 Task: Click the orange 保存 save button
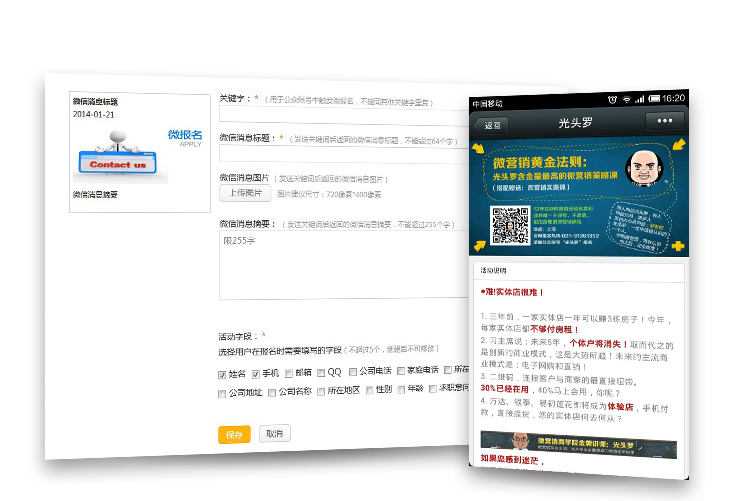point(234,435)
